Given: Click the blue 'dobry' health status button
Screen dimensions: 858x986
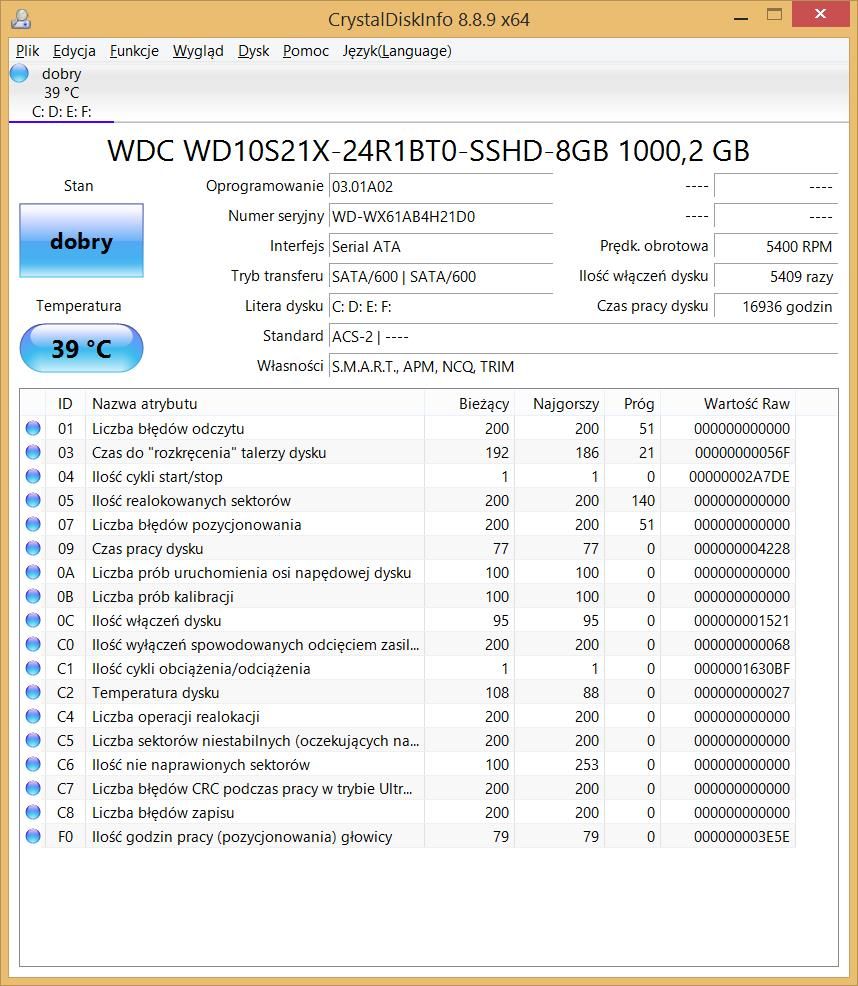Looking at the screenshot, I should pos(81,240).
